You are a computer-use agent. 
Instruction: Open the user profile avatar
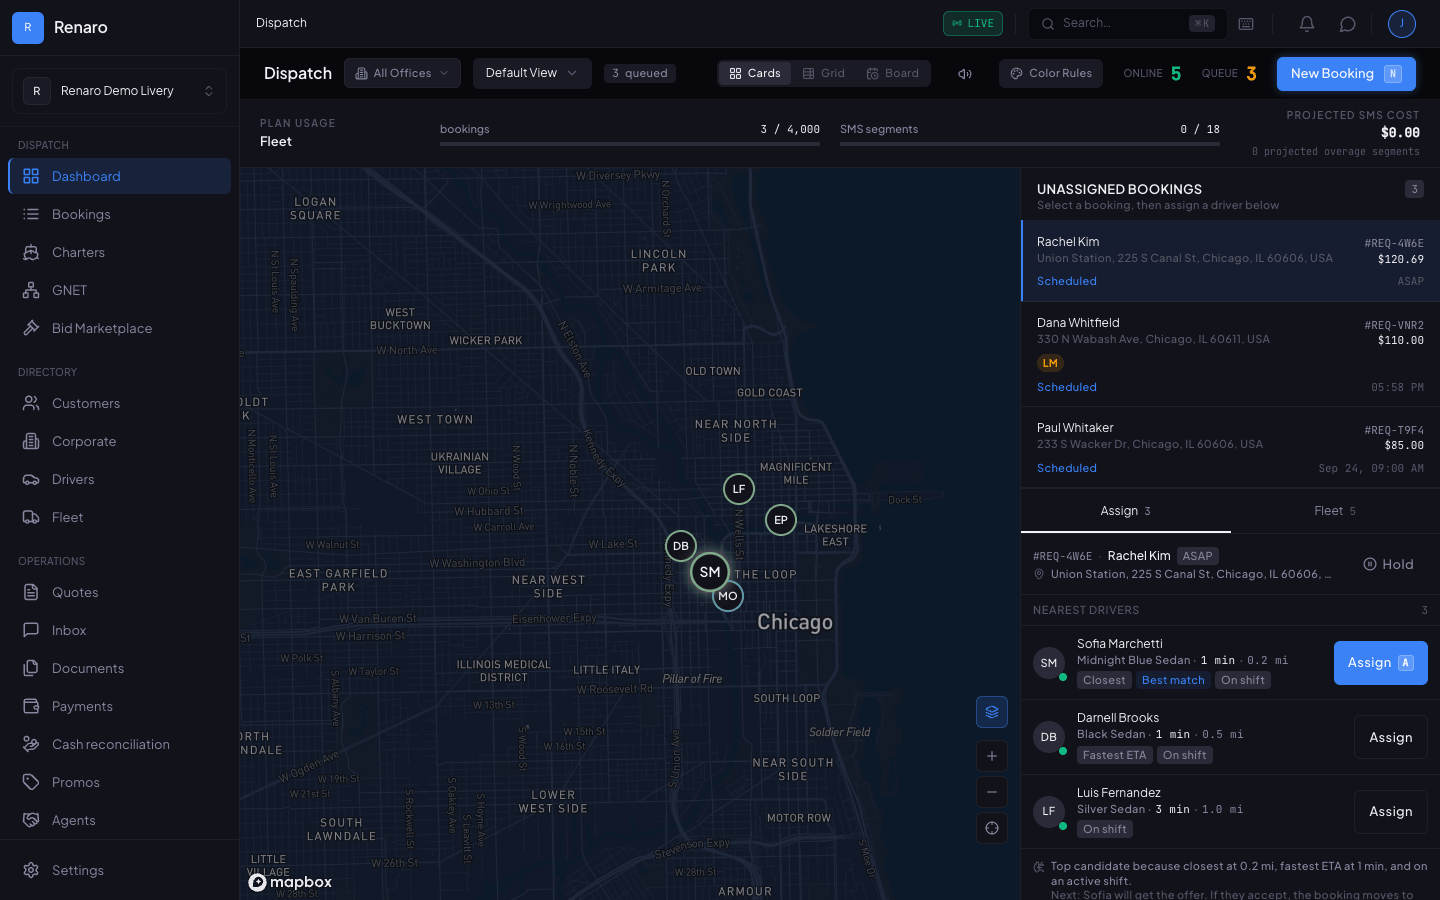[1402, 24]
